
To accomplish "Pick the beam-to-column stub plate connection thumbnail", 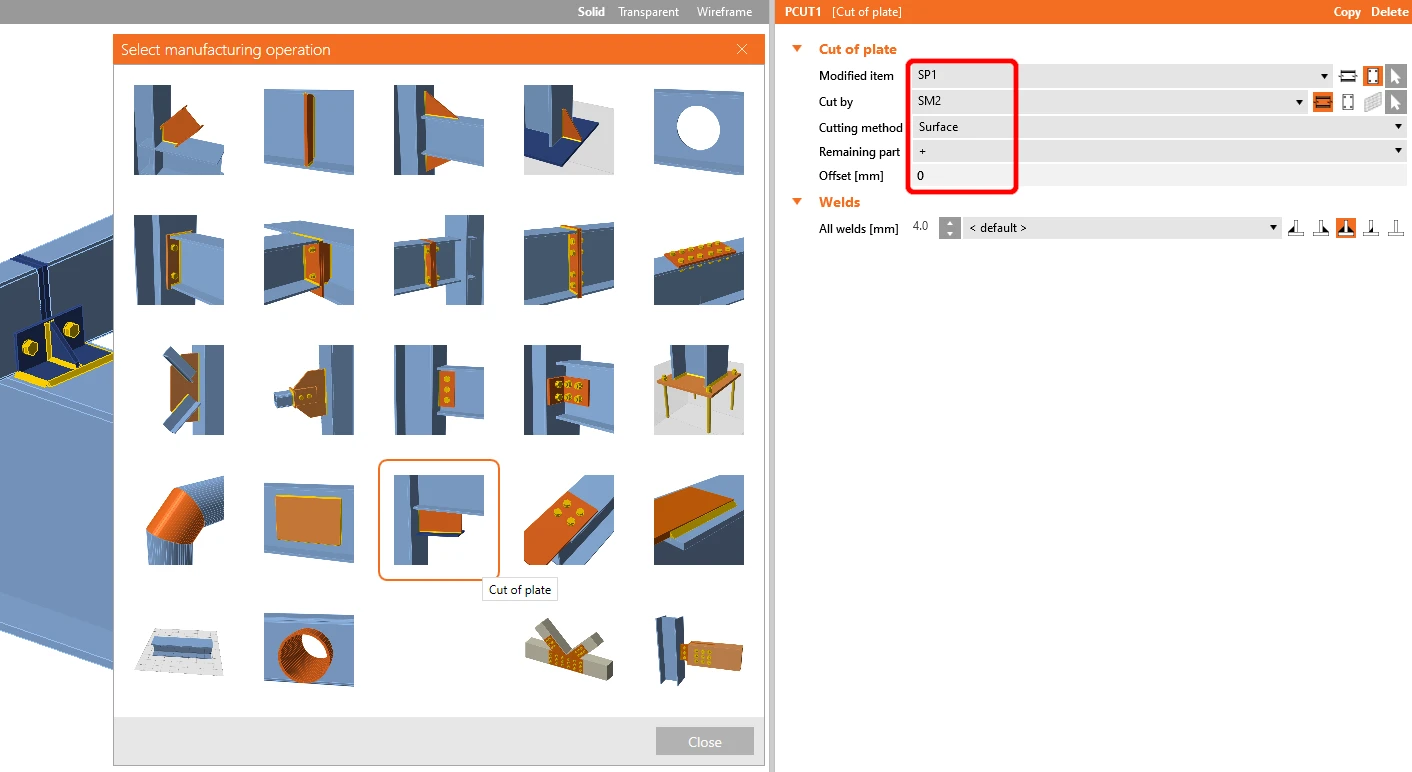I will tap(439, 260).
